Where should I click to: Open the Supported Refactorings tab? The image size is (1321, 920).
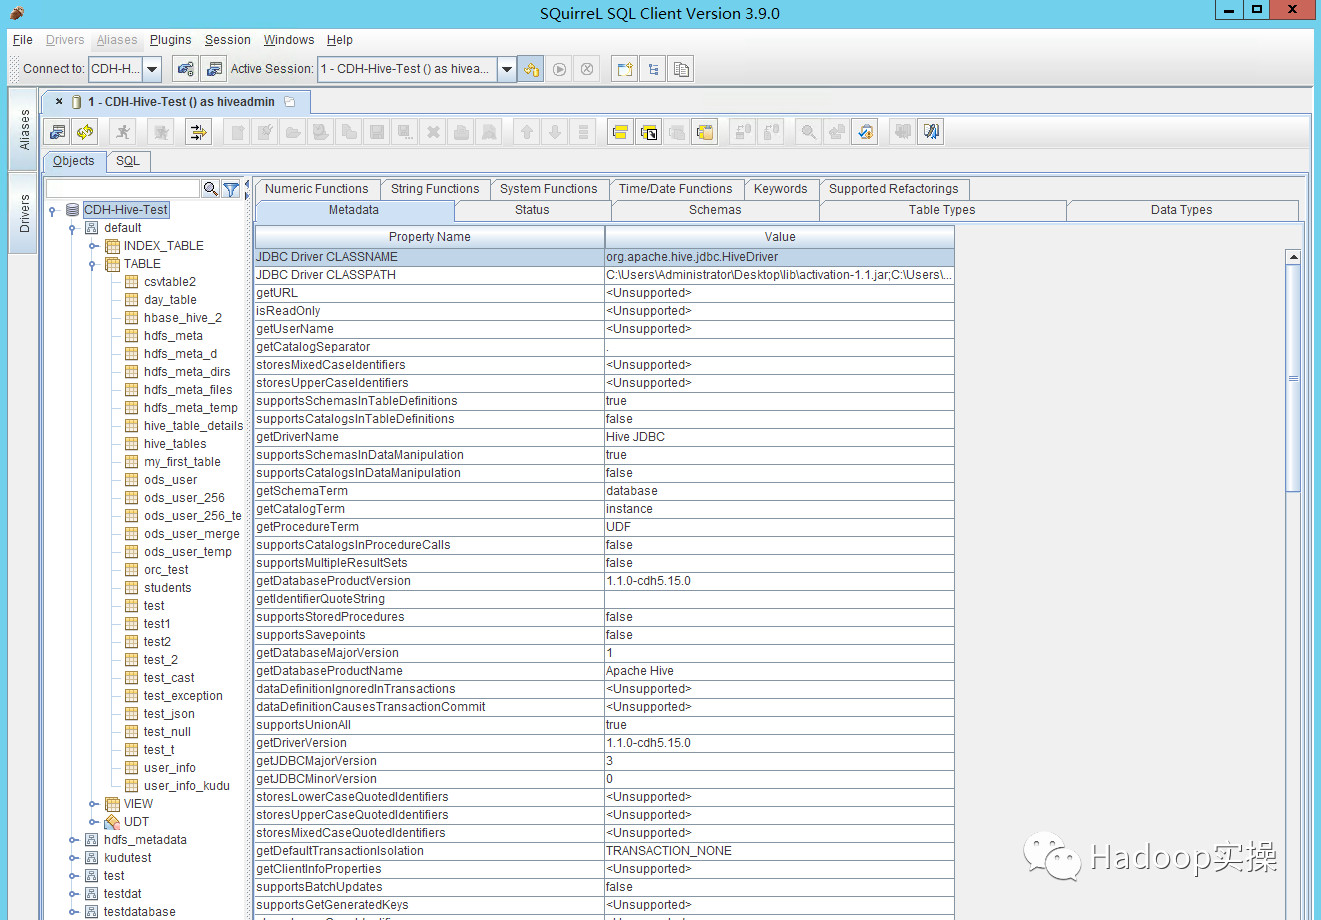pyautogui.click(x=894, y=189)
